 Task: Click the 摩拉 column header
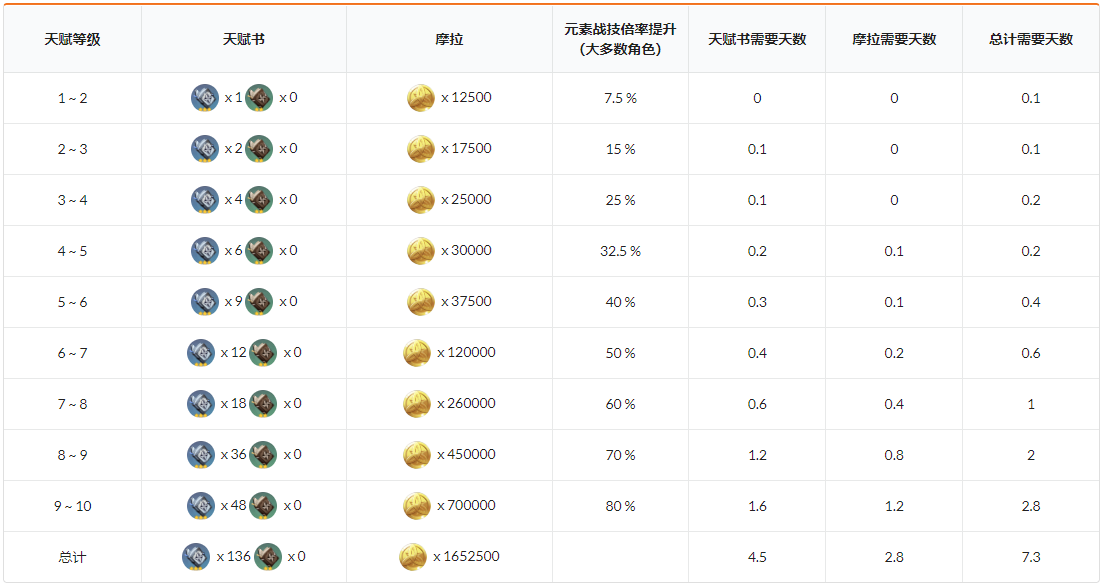pos(449,39)
